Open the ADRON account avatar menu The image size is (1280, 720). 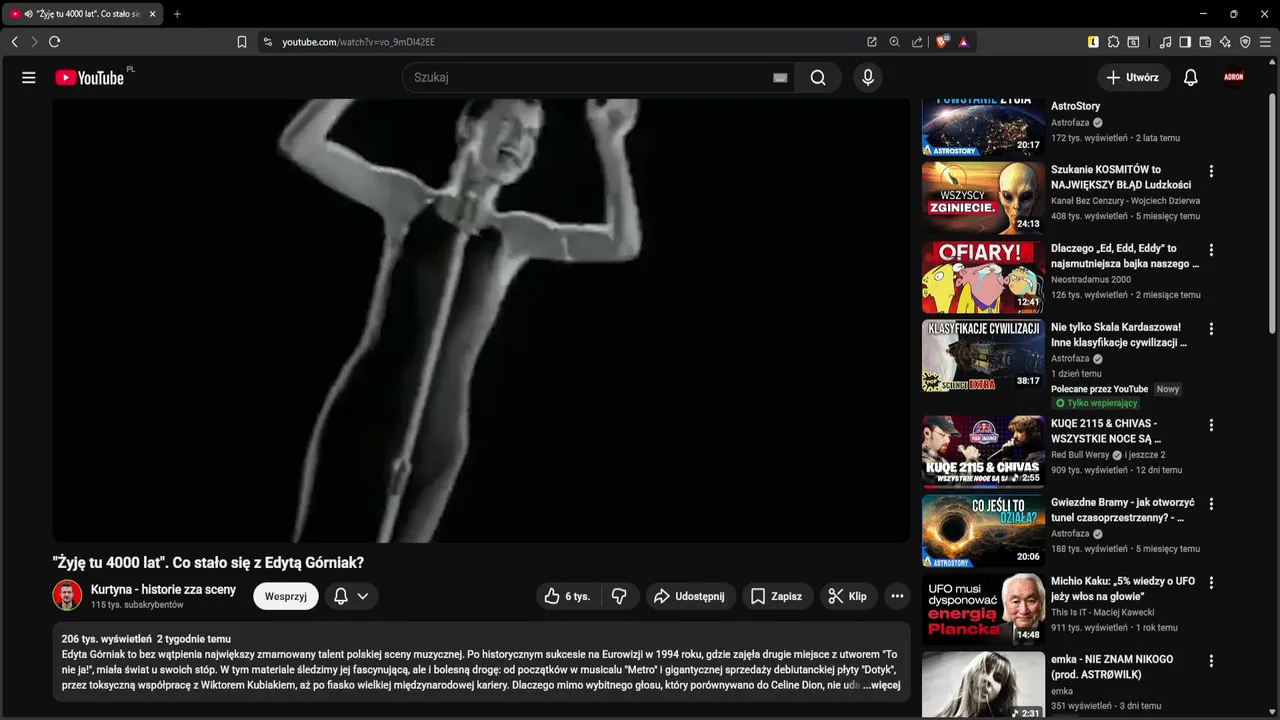[1234, 78]
